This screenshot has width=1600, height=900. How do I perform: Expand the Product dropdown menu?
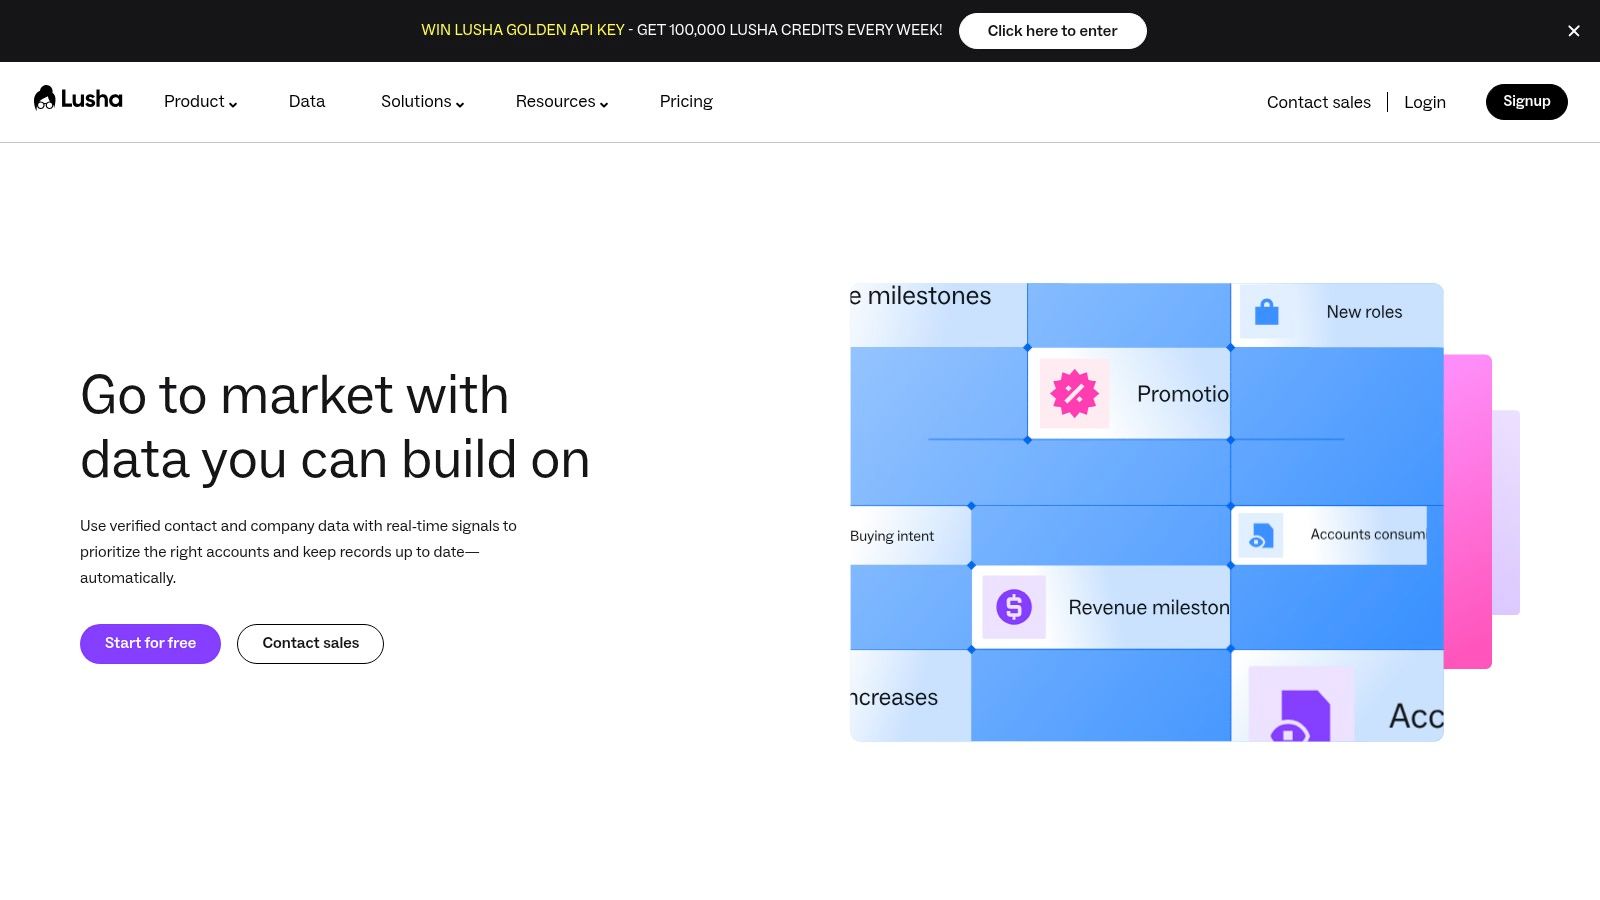click(200, 102)
